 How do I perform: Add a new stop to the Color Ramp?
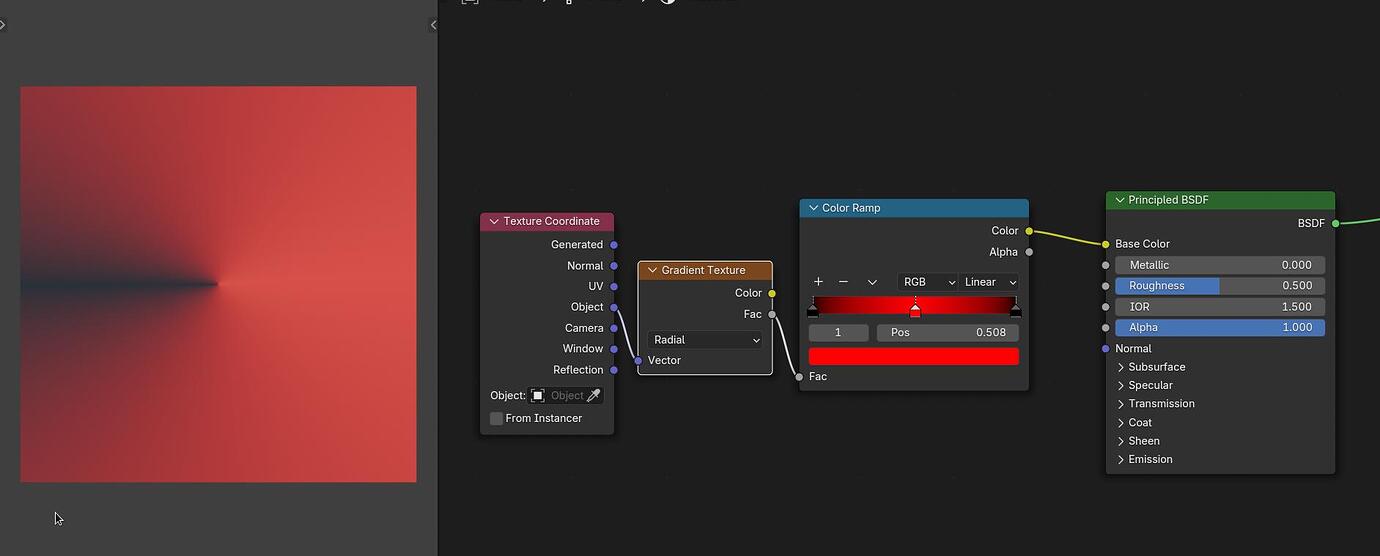pos(818,282)
